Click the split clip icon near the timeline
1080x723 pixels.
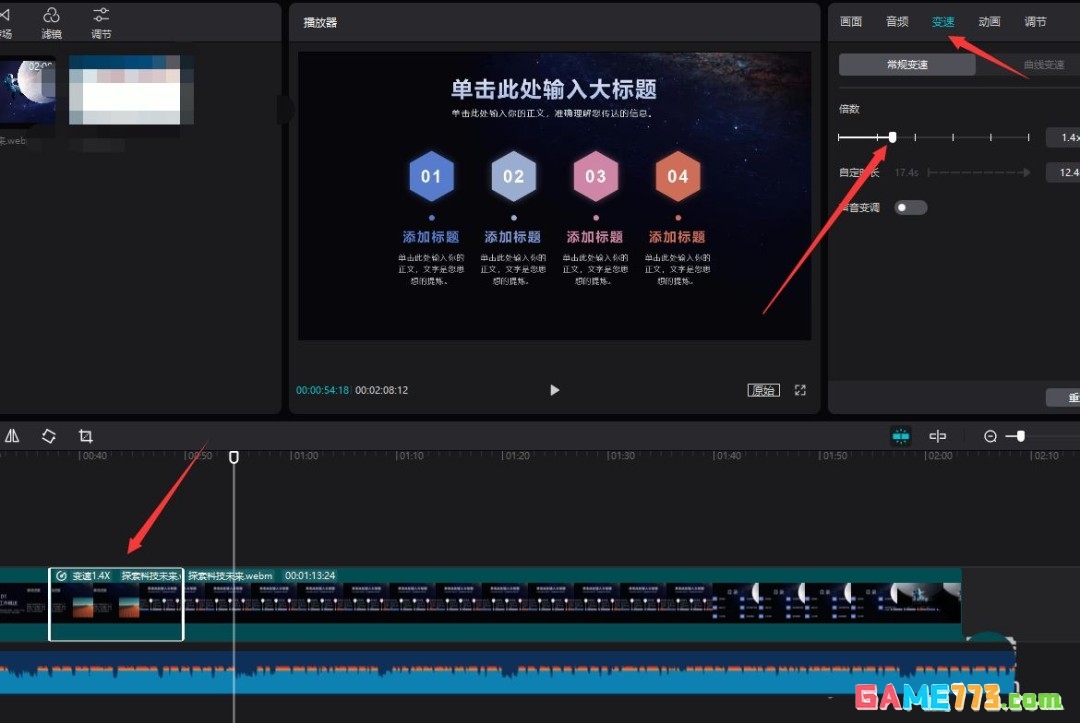[x=938, y=436]
